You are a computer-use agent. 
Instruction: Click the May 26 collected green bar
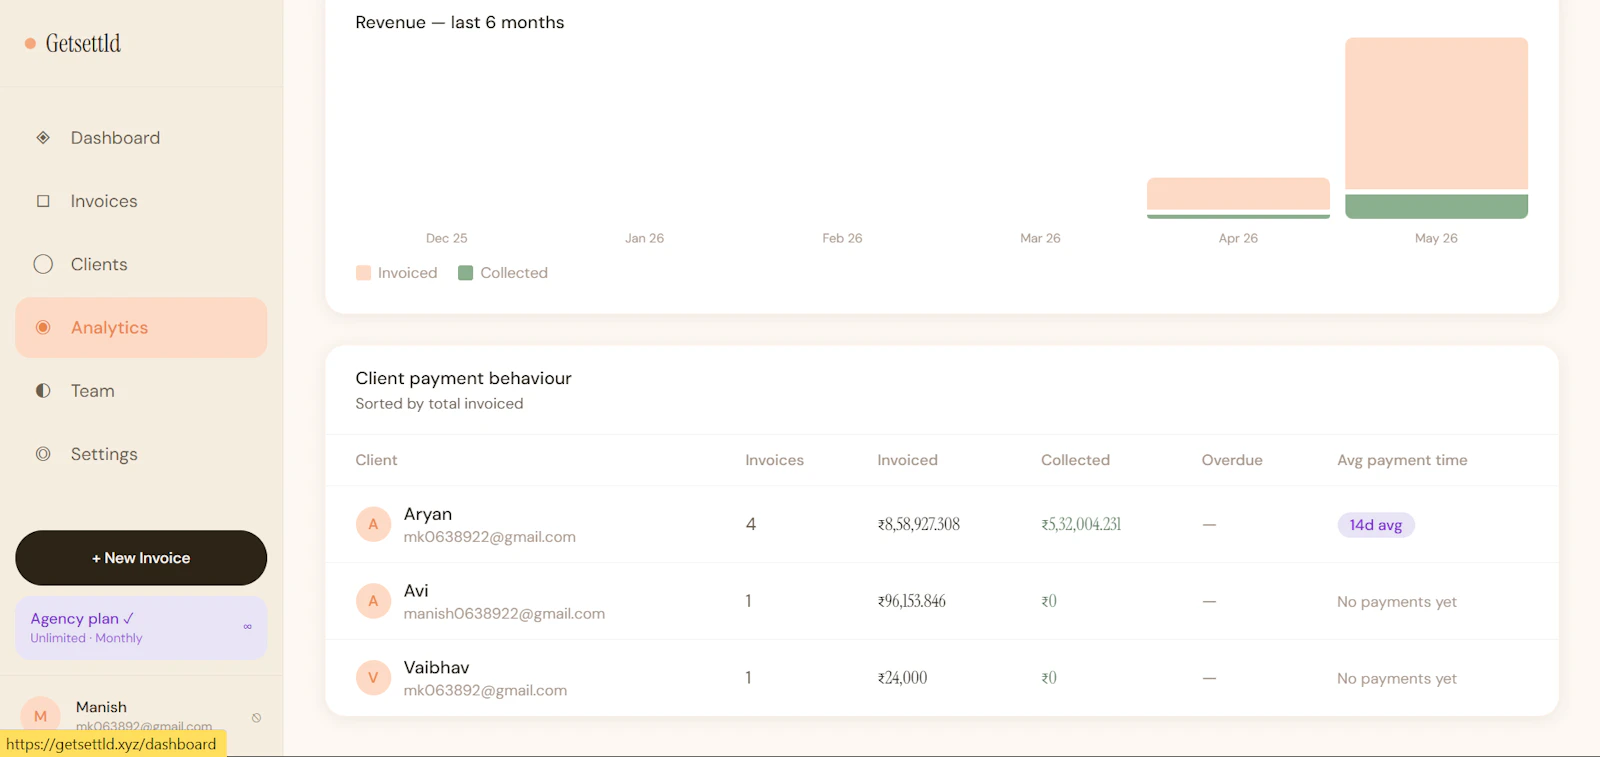[1436, 207]
